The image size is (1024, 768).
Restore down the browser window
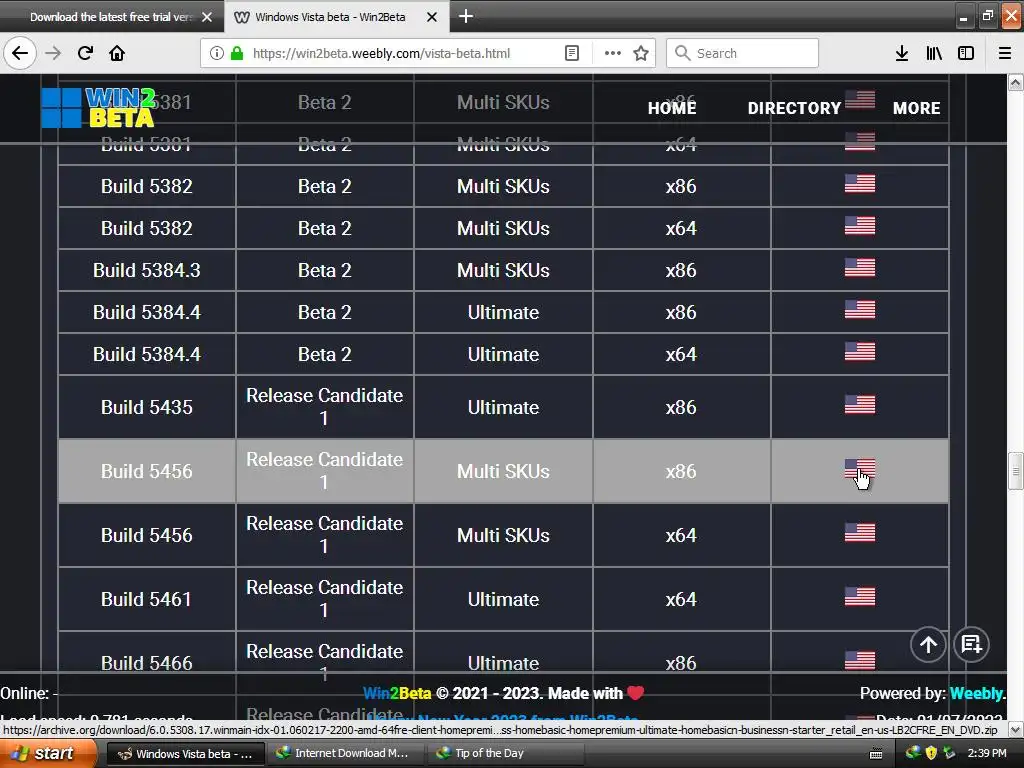point(987,16)
